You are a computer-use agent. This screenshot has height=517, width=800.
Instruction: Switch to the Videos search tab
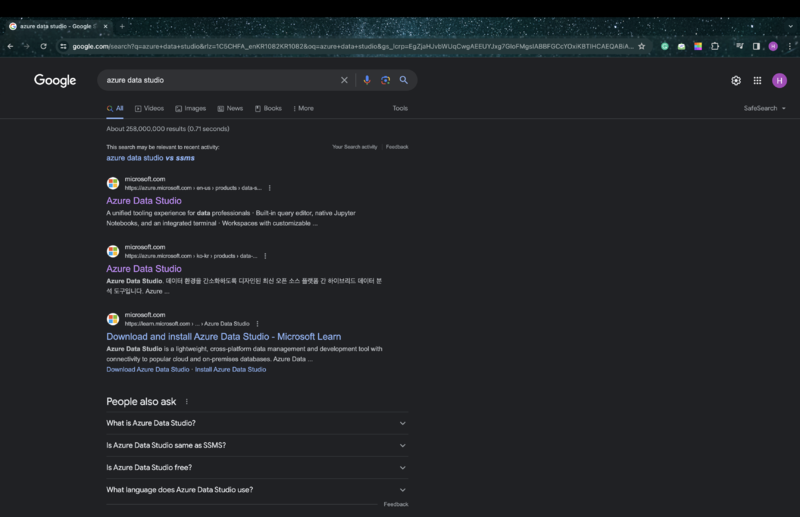coord(148,108)
